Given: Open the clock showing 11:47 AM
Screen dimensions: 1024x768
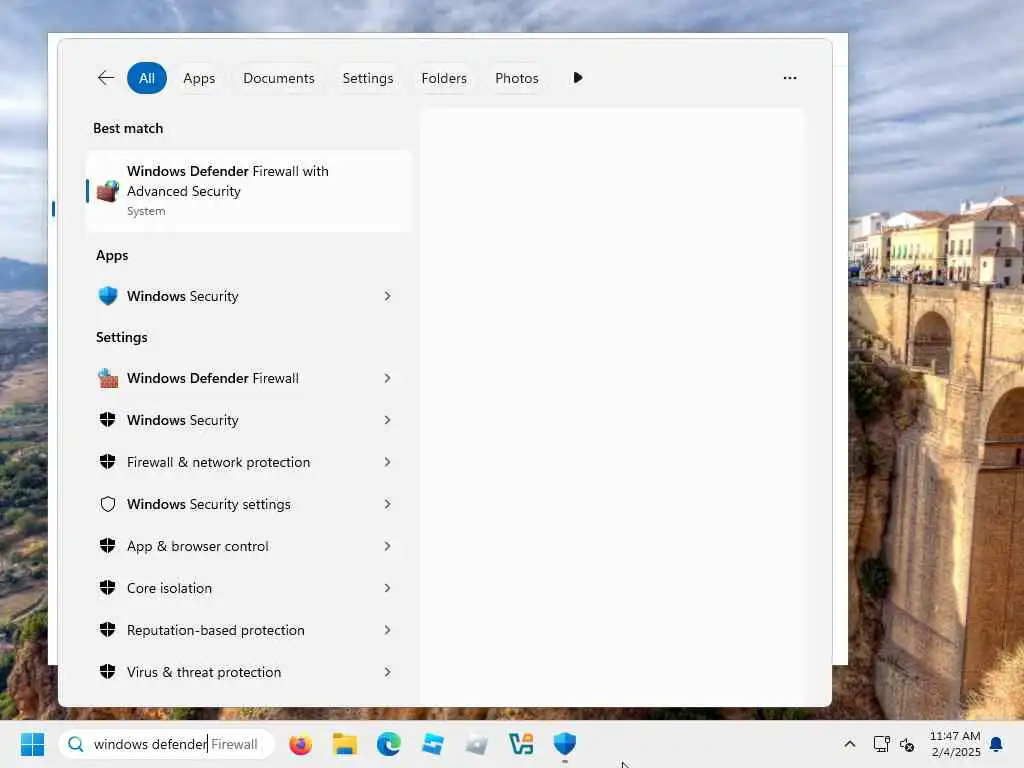Looking at the screenshot, I should 955,744.
